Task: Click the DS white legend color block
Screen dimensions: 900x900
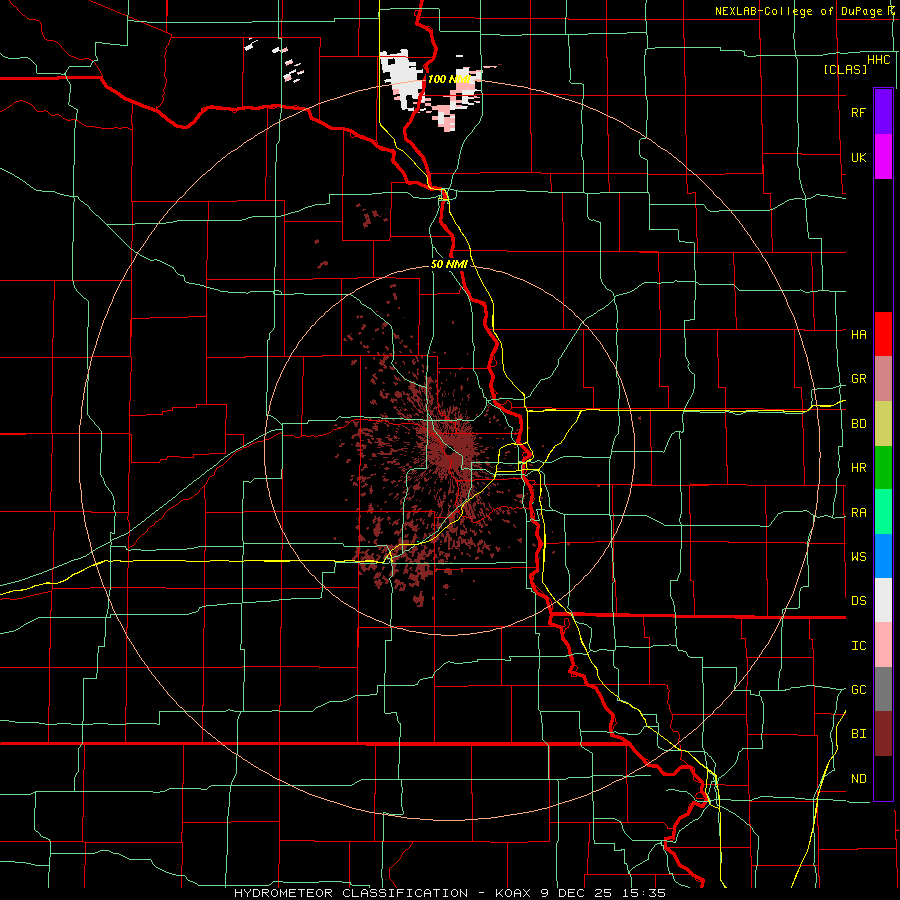Action: click(x=883, y=600)
